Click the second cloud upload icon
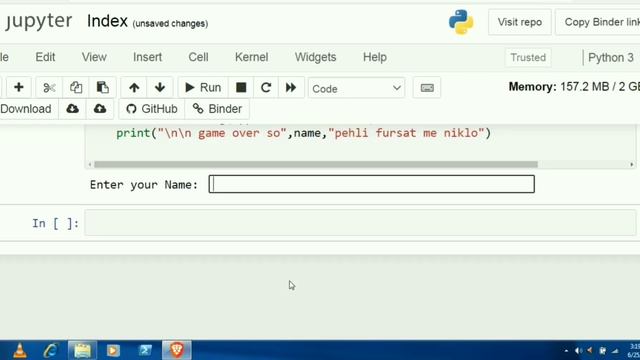640x360 pixels. 100,109
